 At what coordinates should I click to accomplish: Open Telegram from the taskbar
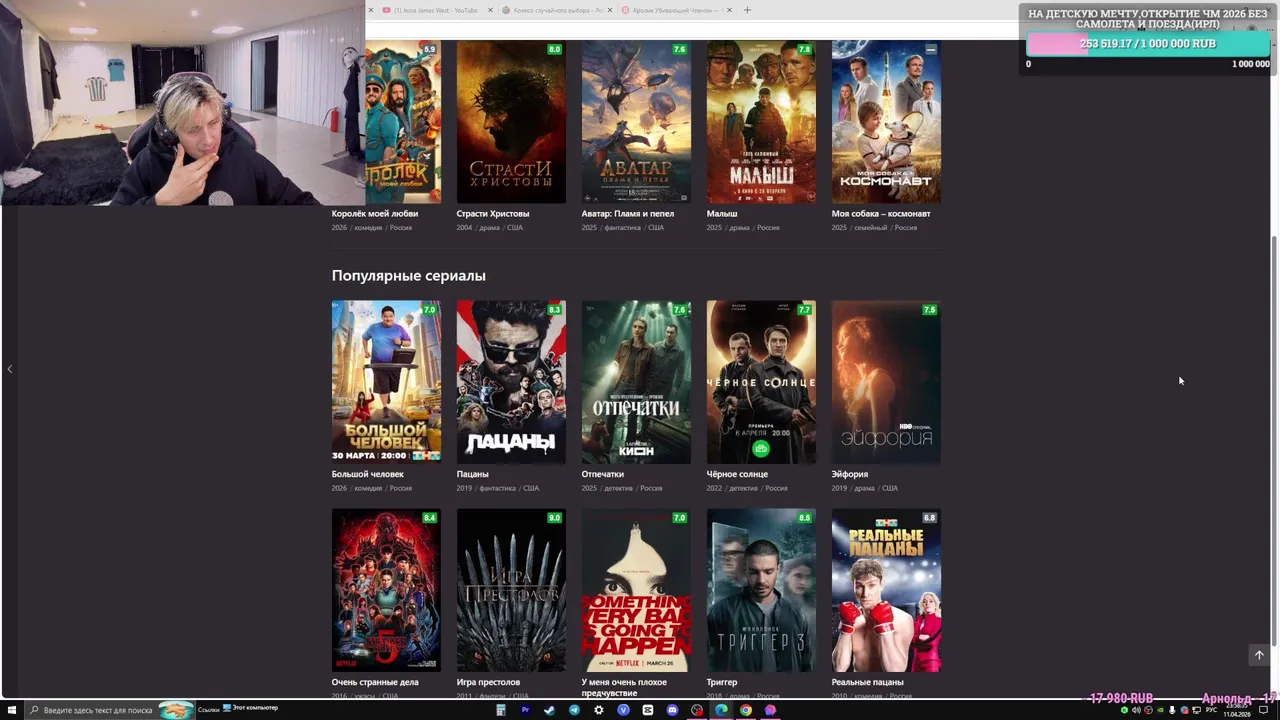coord(574,710)
